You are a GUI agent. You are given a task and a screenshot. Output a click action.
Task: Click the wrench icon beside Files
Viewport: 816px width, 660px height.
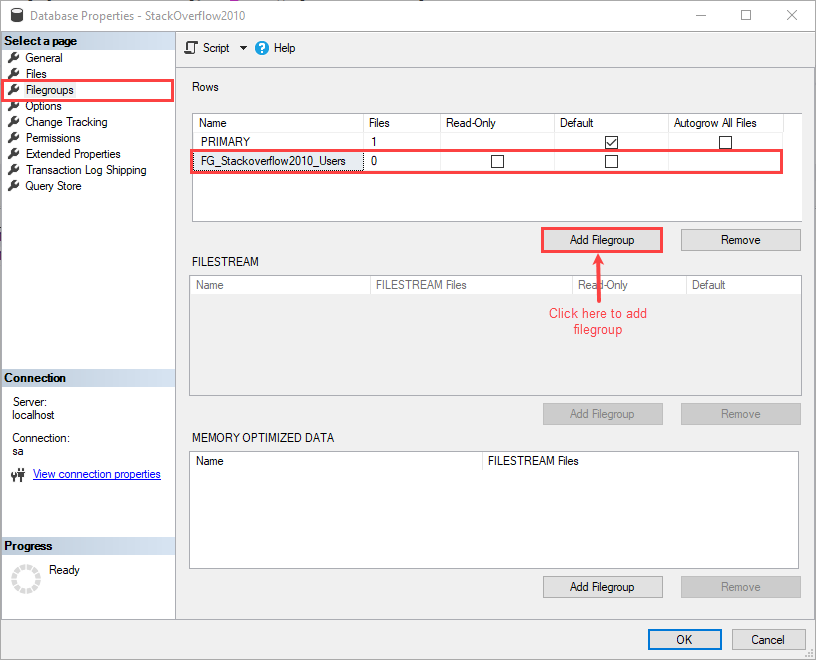pyautogui.click(x=14, y=73)
